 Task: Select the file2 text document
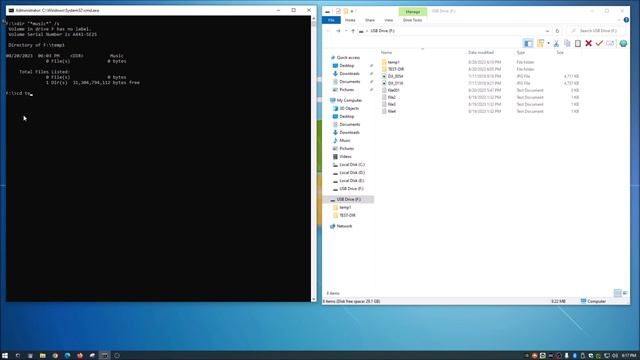[391, 97]
